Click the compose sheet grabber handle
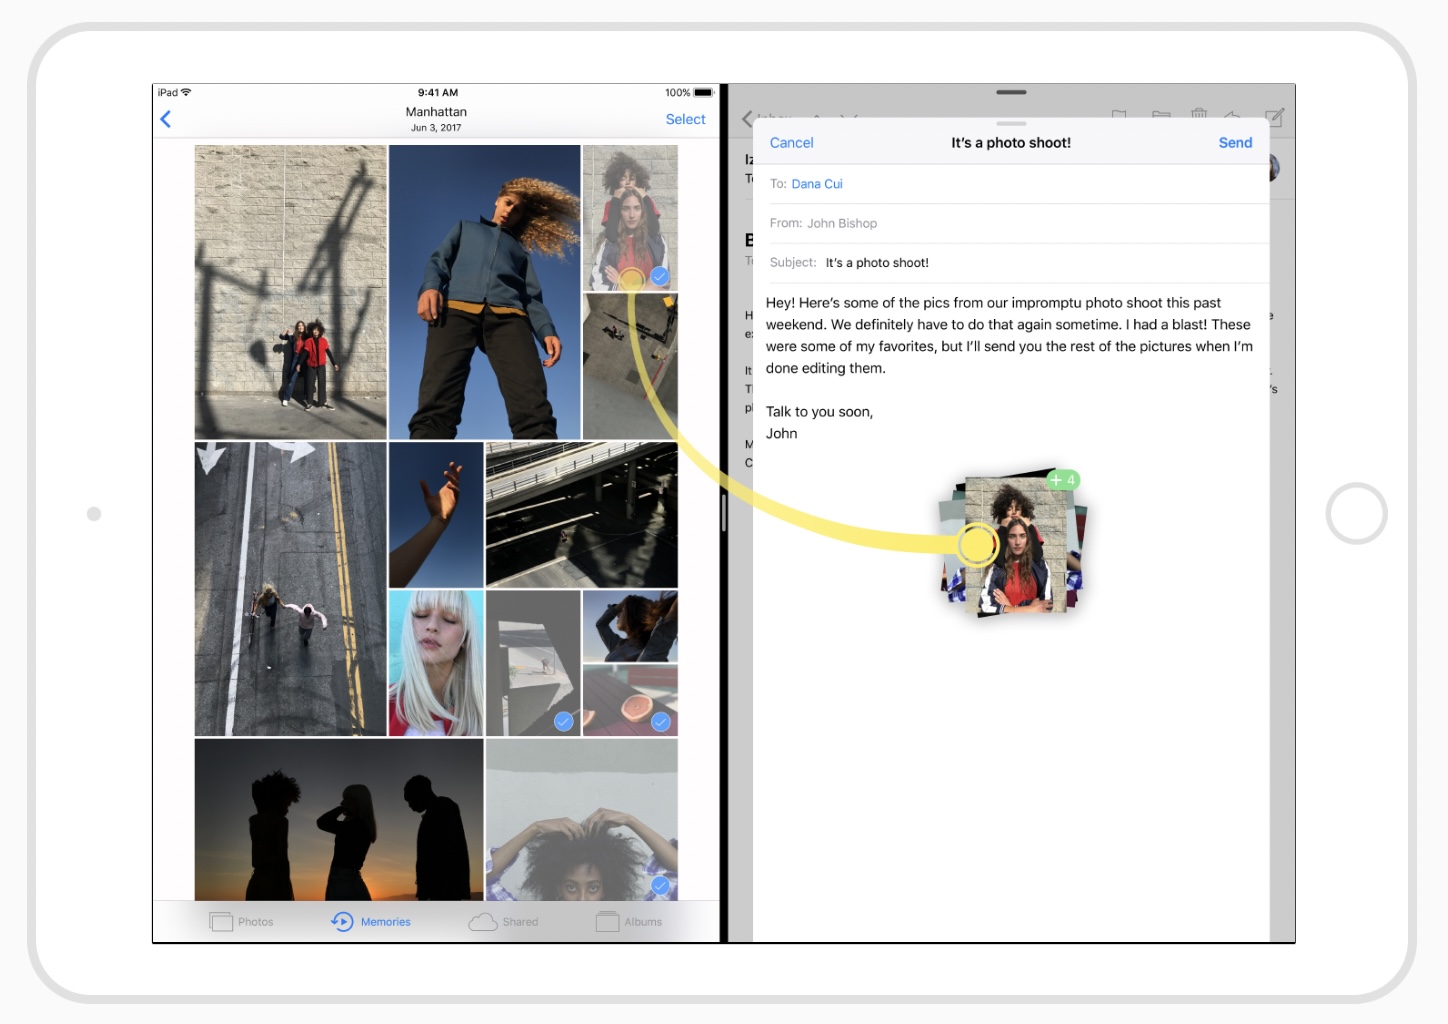This screenshot has height=1024, width=1448. point(1011,124)
